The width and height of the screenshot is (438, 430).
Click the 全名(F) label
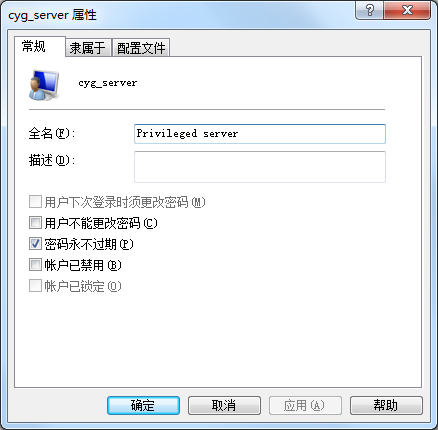[52, 134]
